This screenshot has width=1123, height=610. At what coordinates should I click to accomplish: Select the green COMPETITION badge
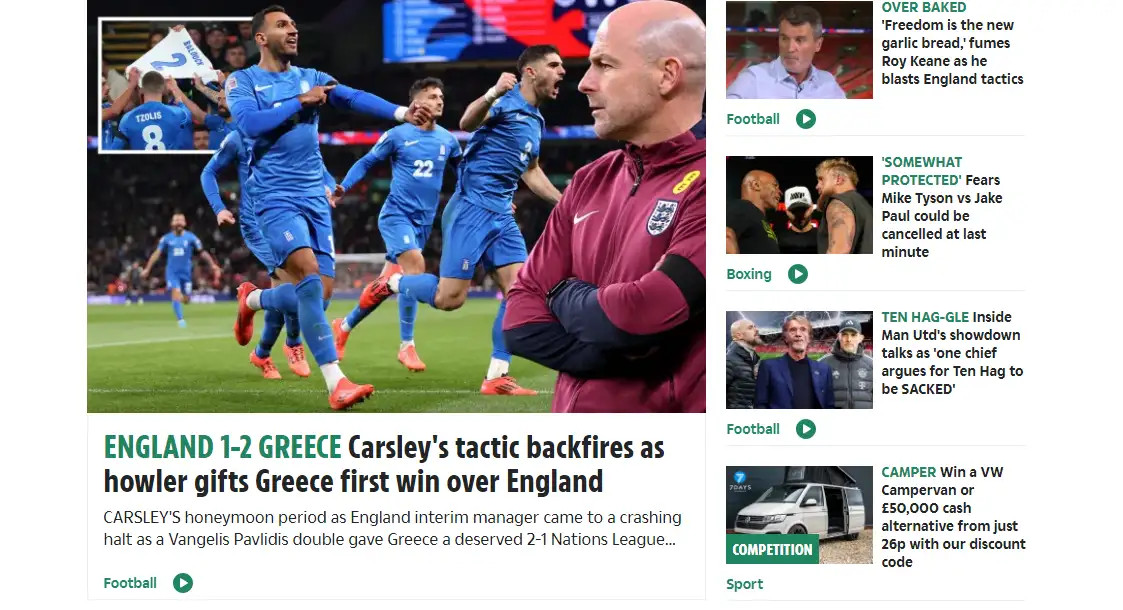[772, 549]
